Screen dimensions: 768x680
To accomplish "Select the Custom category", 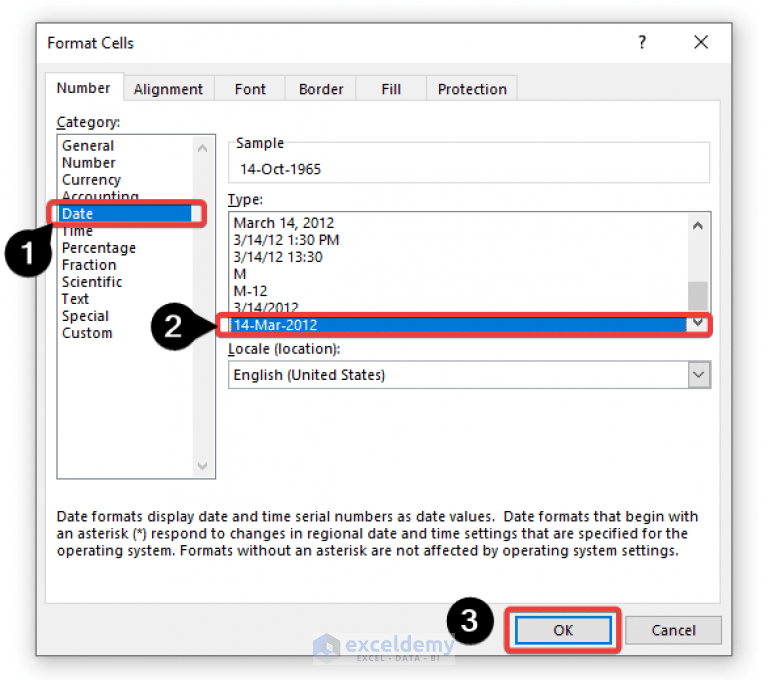I will [x=87, y=333].
